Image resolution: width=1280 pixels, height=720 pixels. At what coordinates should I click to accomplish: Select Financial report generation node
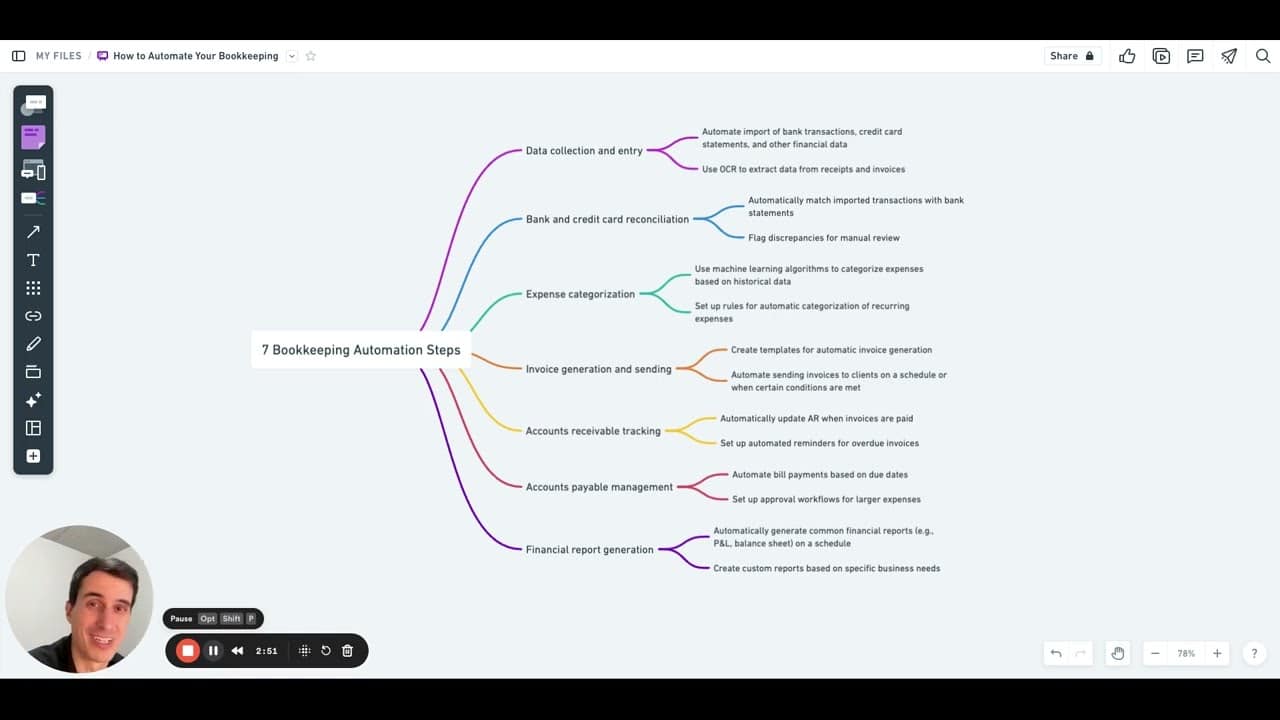coord(589,549)
